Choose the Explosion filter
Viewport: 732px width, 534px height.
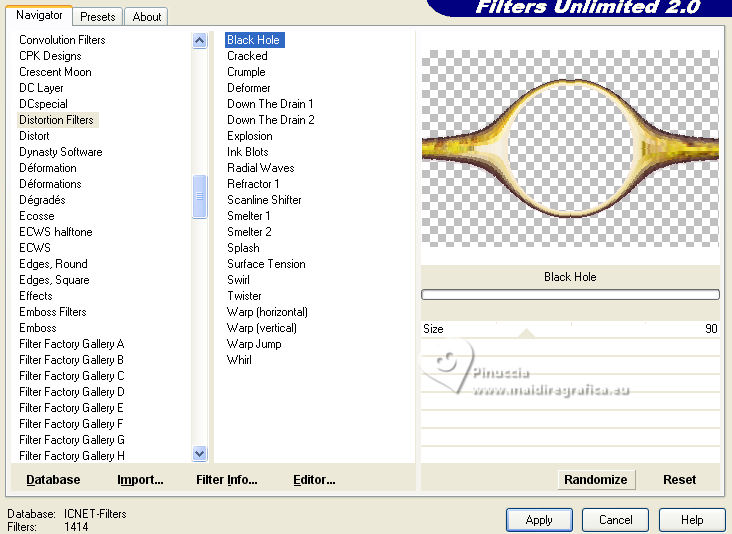pos(250,136)
